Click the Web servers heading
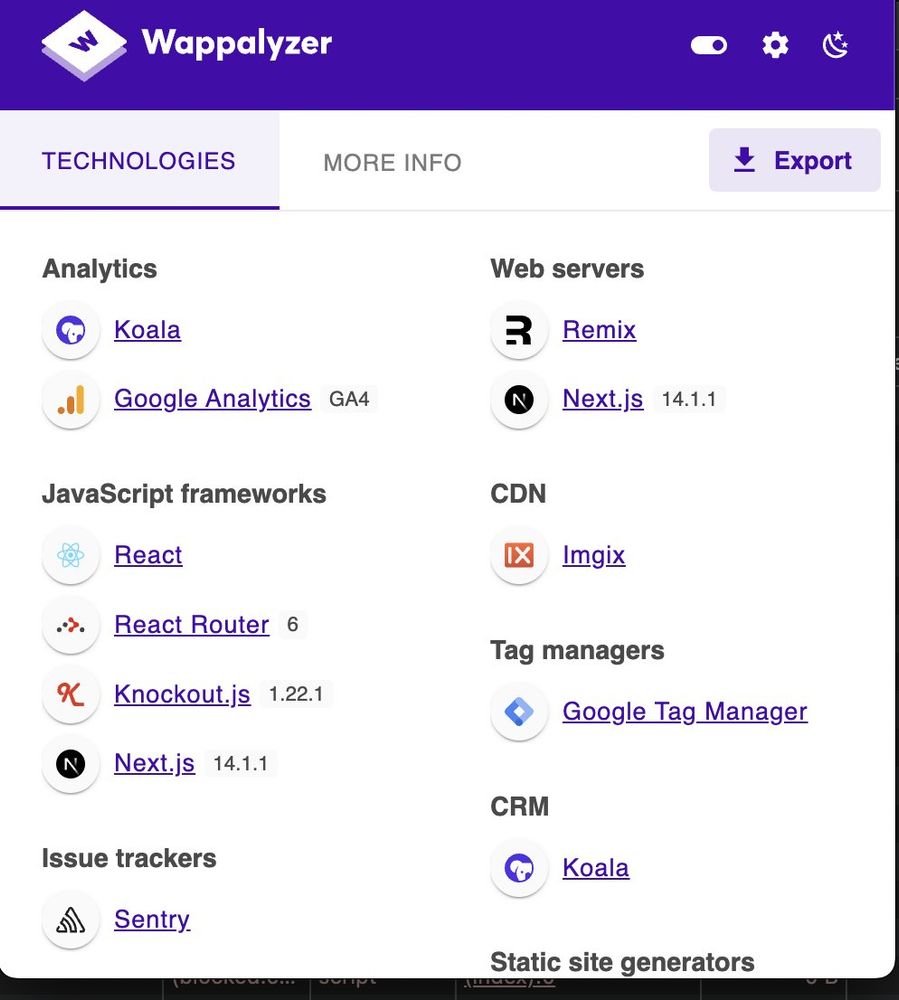The width and height of the screenshot is (899, 1000). 567,269
